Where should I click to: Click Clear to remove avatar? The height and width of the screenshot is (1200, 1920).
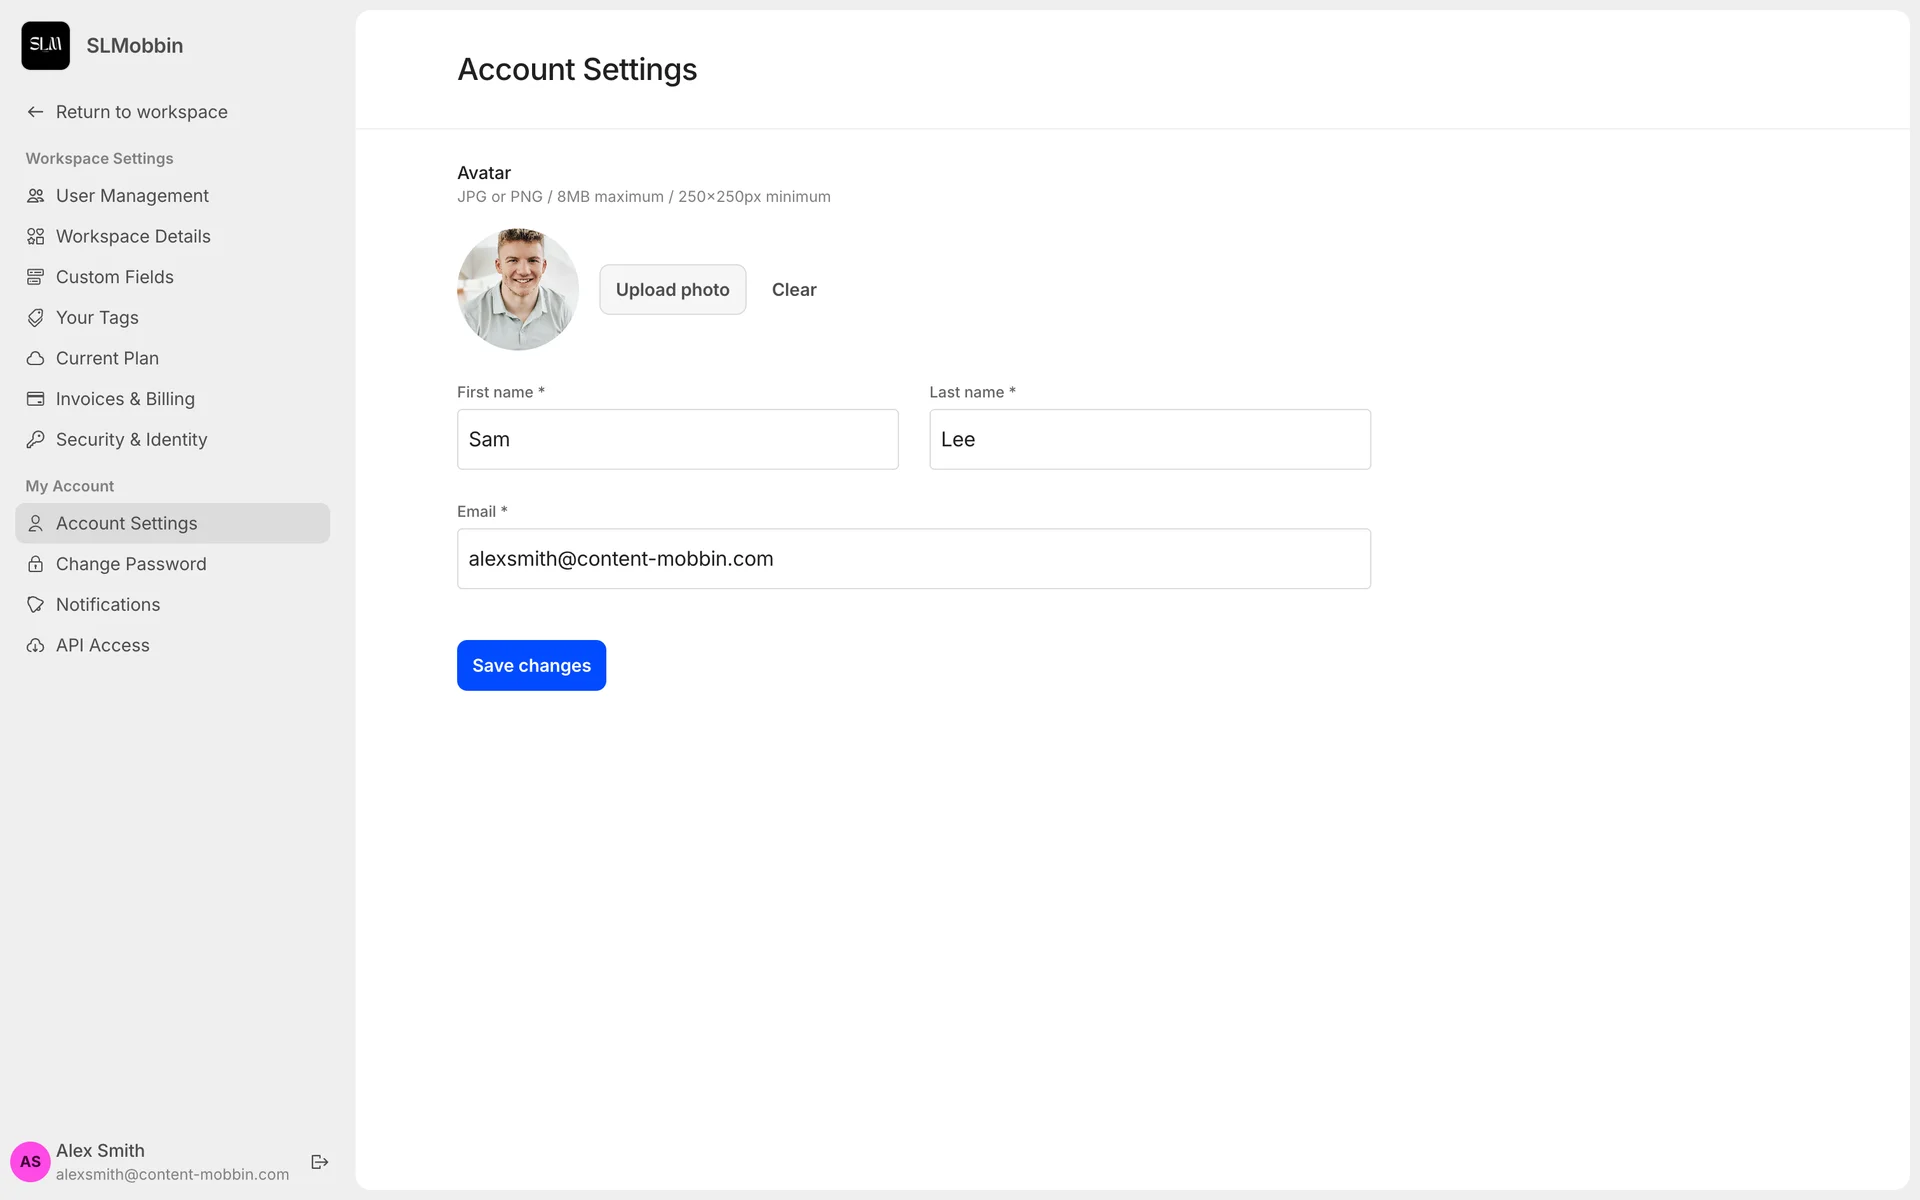click(x=794, y=290)
